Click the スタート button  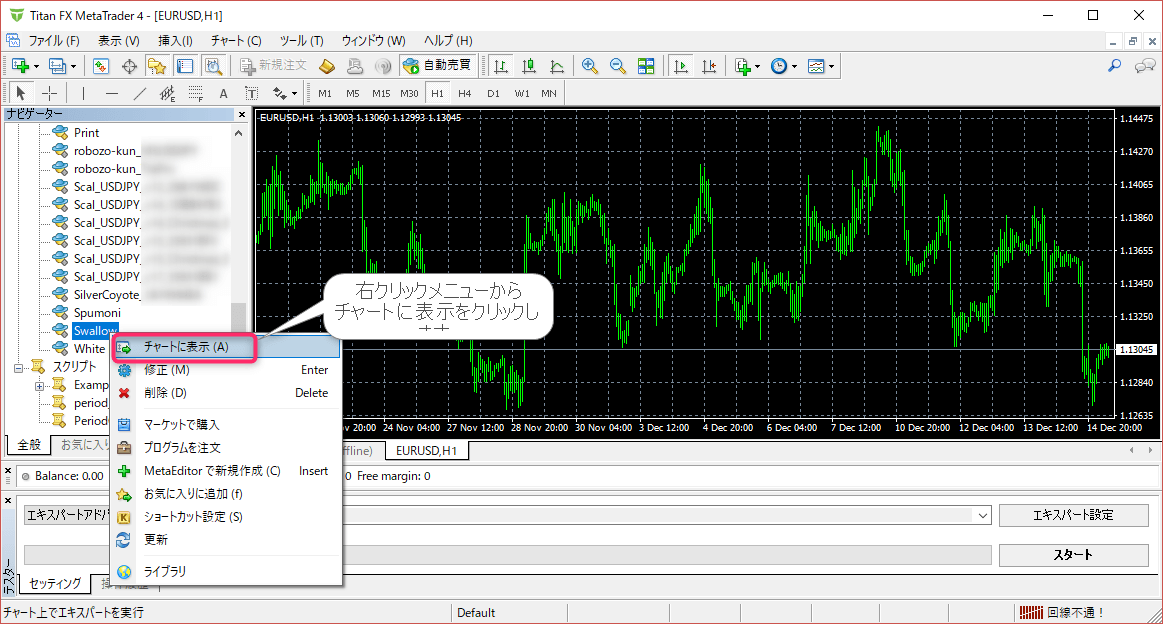click(1073, 555)
